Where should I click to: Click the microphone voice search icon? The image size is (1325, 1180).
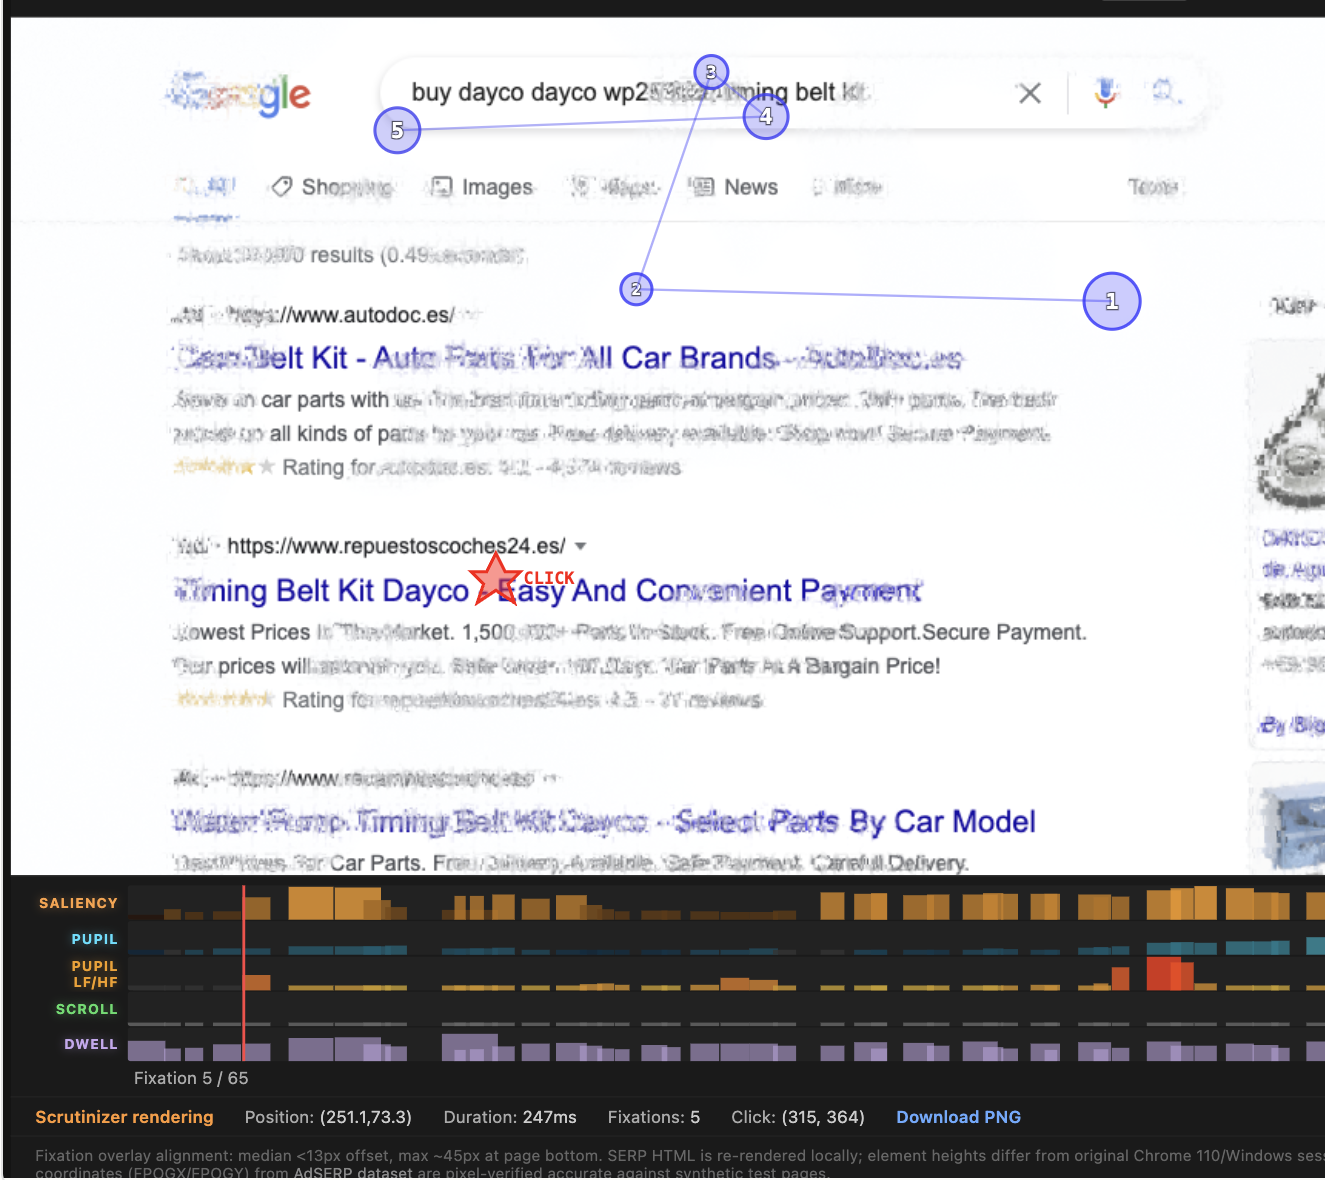pos(1105,93)
